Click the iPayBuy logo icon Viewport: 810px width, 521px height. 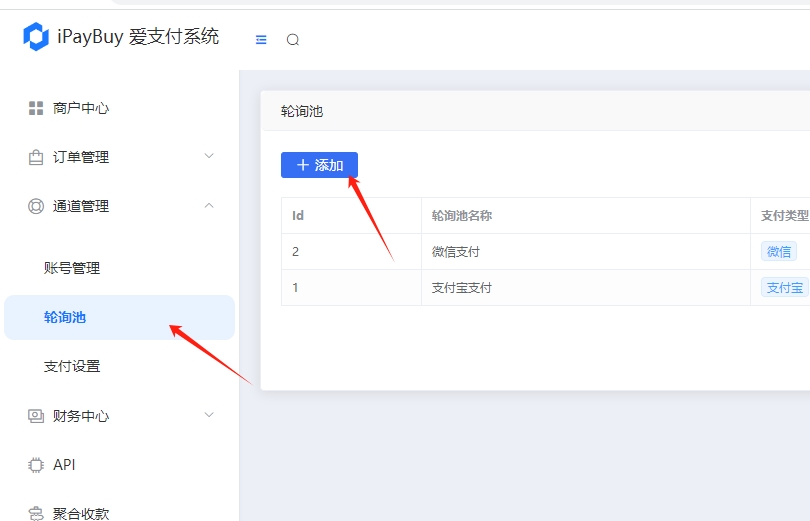[x=36, y=38]
